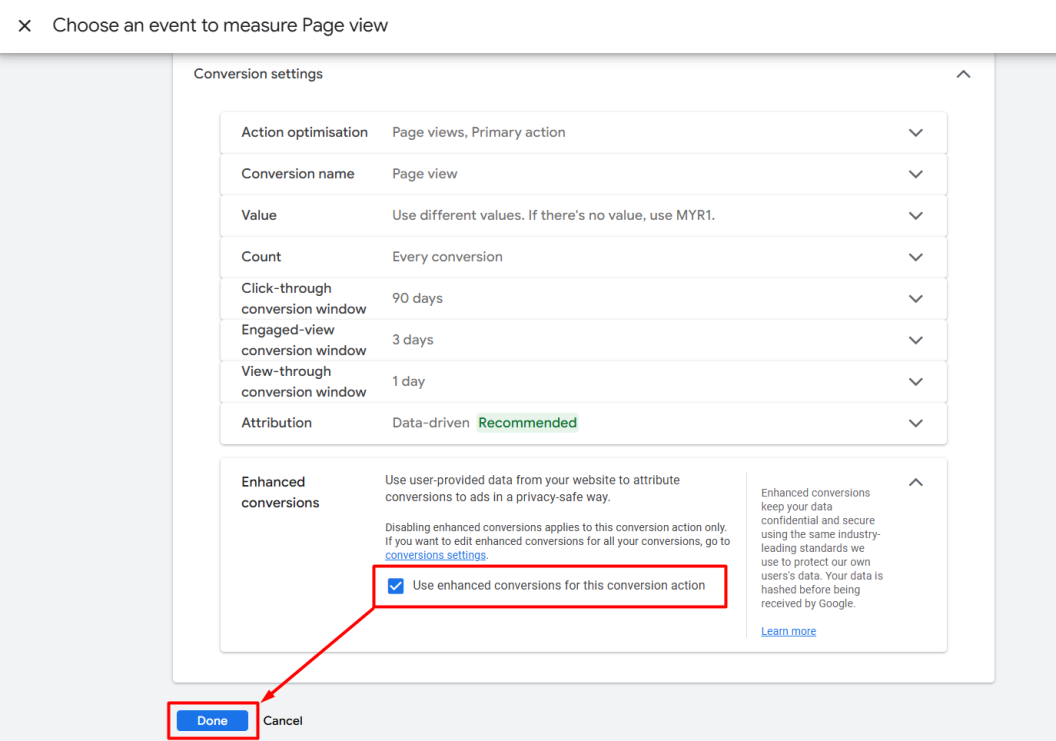
Task: Open the Value setting chevron
Action: pyautogui.click(x=915, y=215)
